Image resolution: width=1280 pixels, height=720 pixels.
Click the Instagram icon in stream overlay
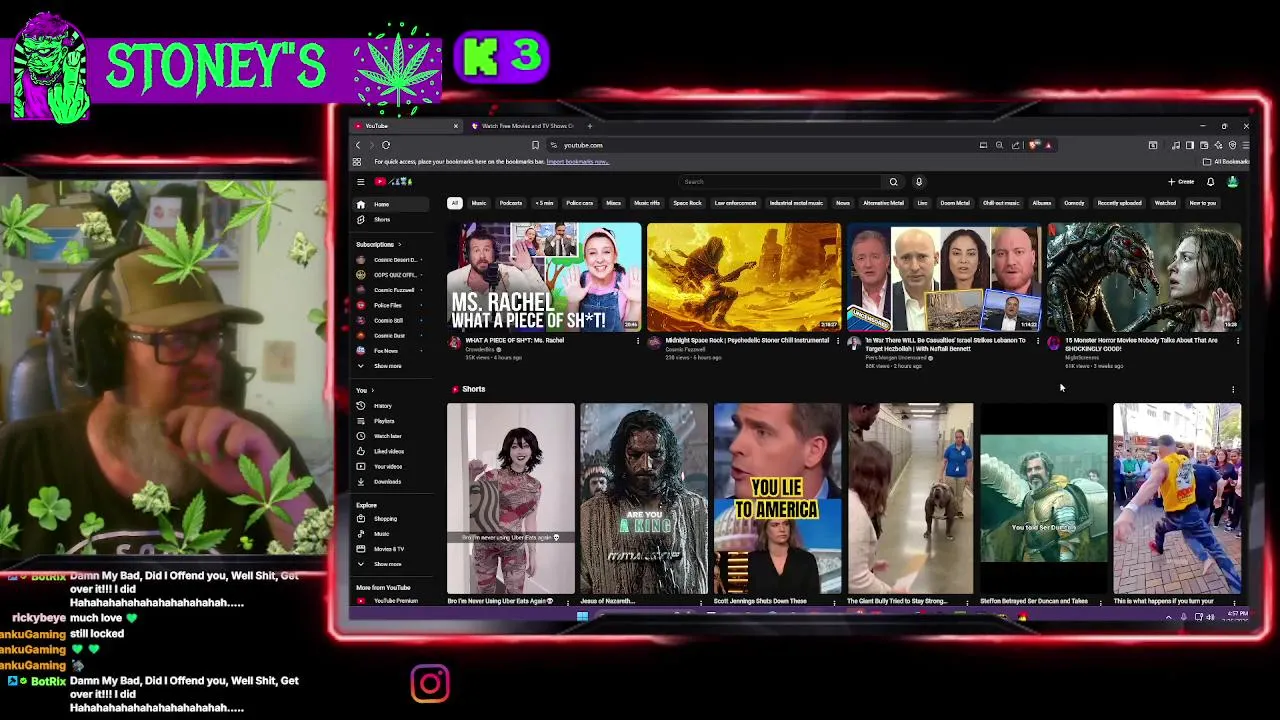tap(430, 684)
